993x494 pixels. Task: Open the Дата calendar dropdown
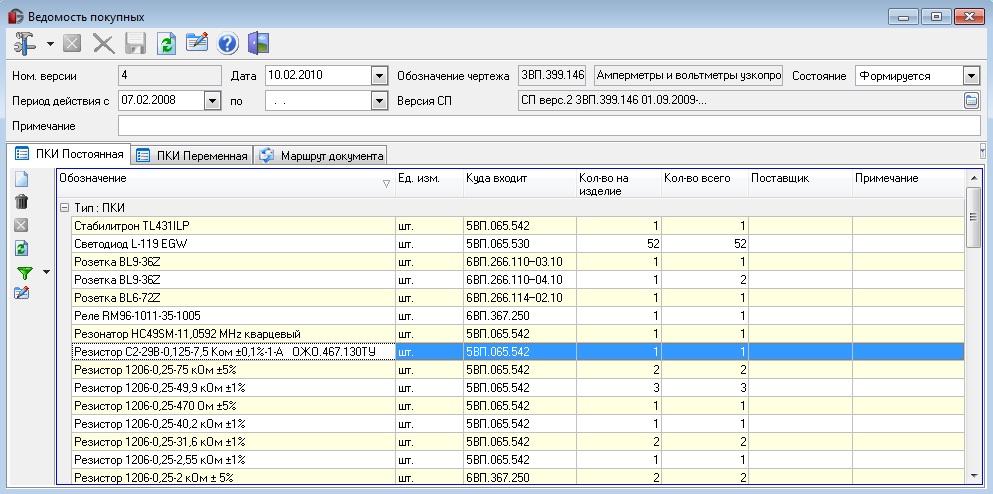click(379, 76)
